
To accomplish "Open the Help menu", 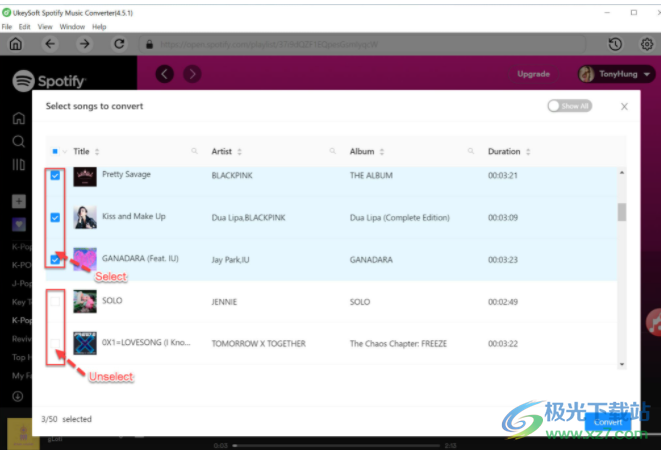I will tap(99, 27).
